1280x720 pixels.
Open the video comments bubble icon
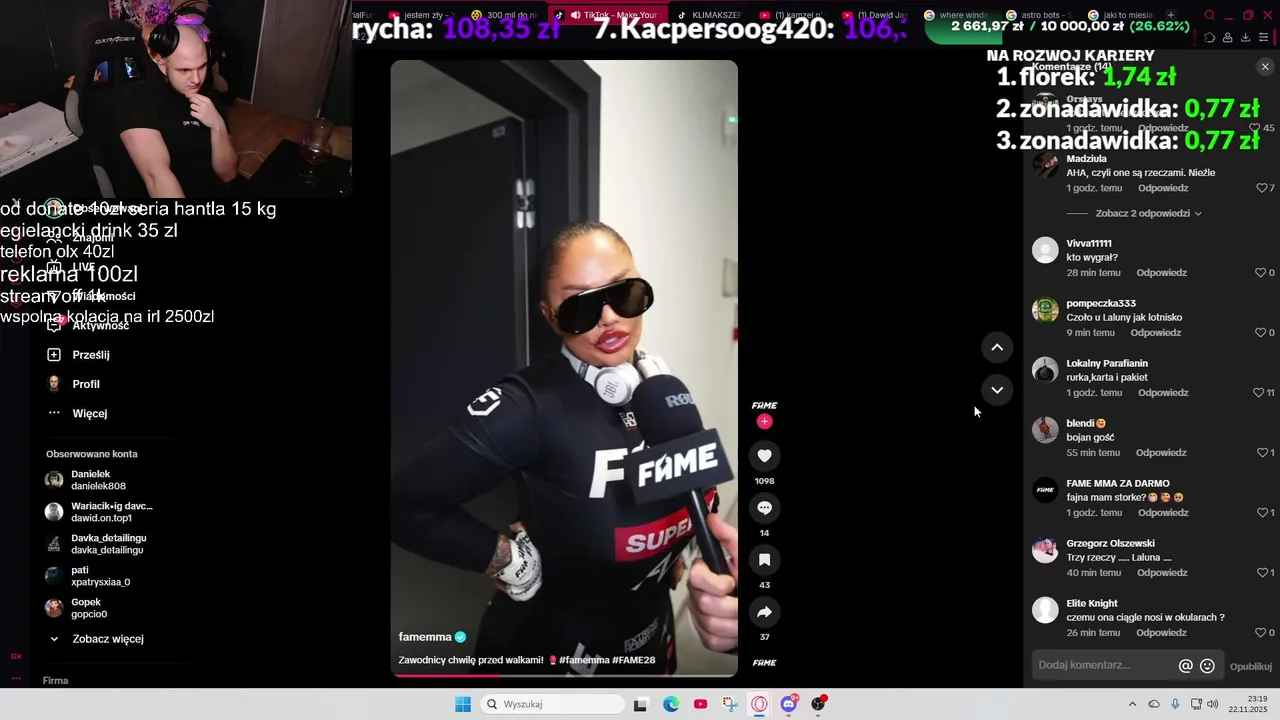(764, 508)
